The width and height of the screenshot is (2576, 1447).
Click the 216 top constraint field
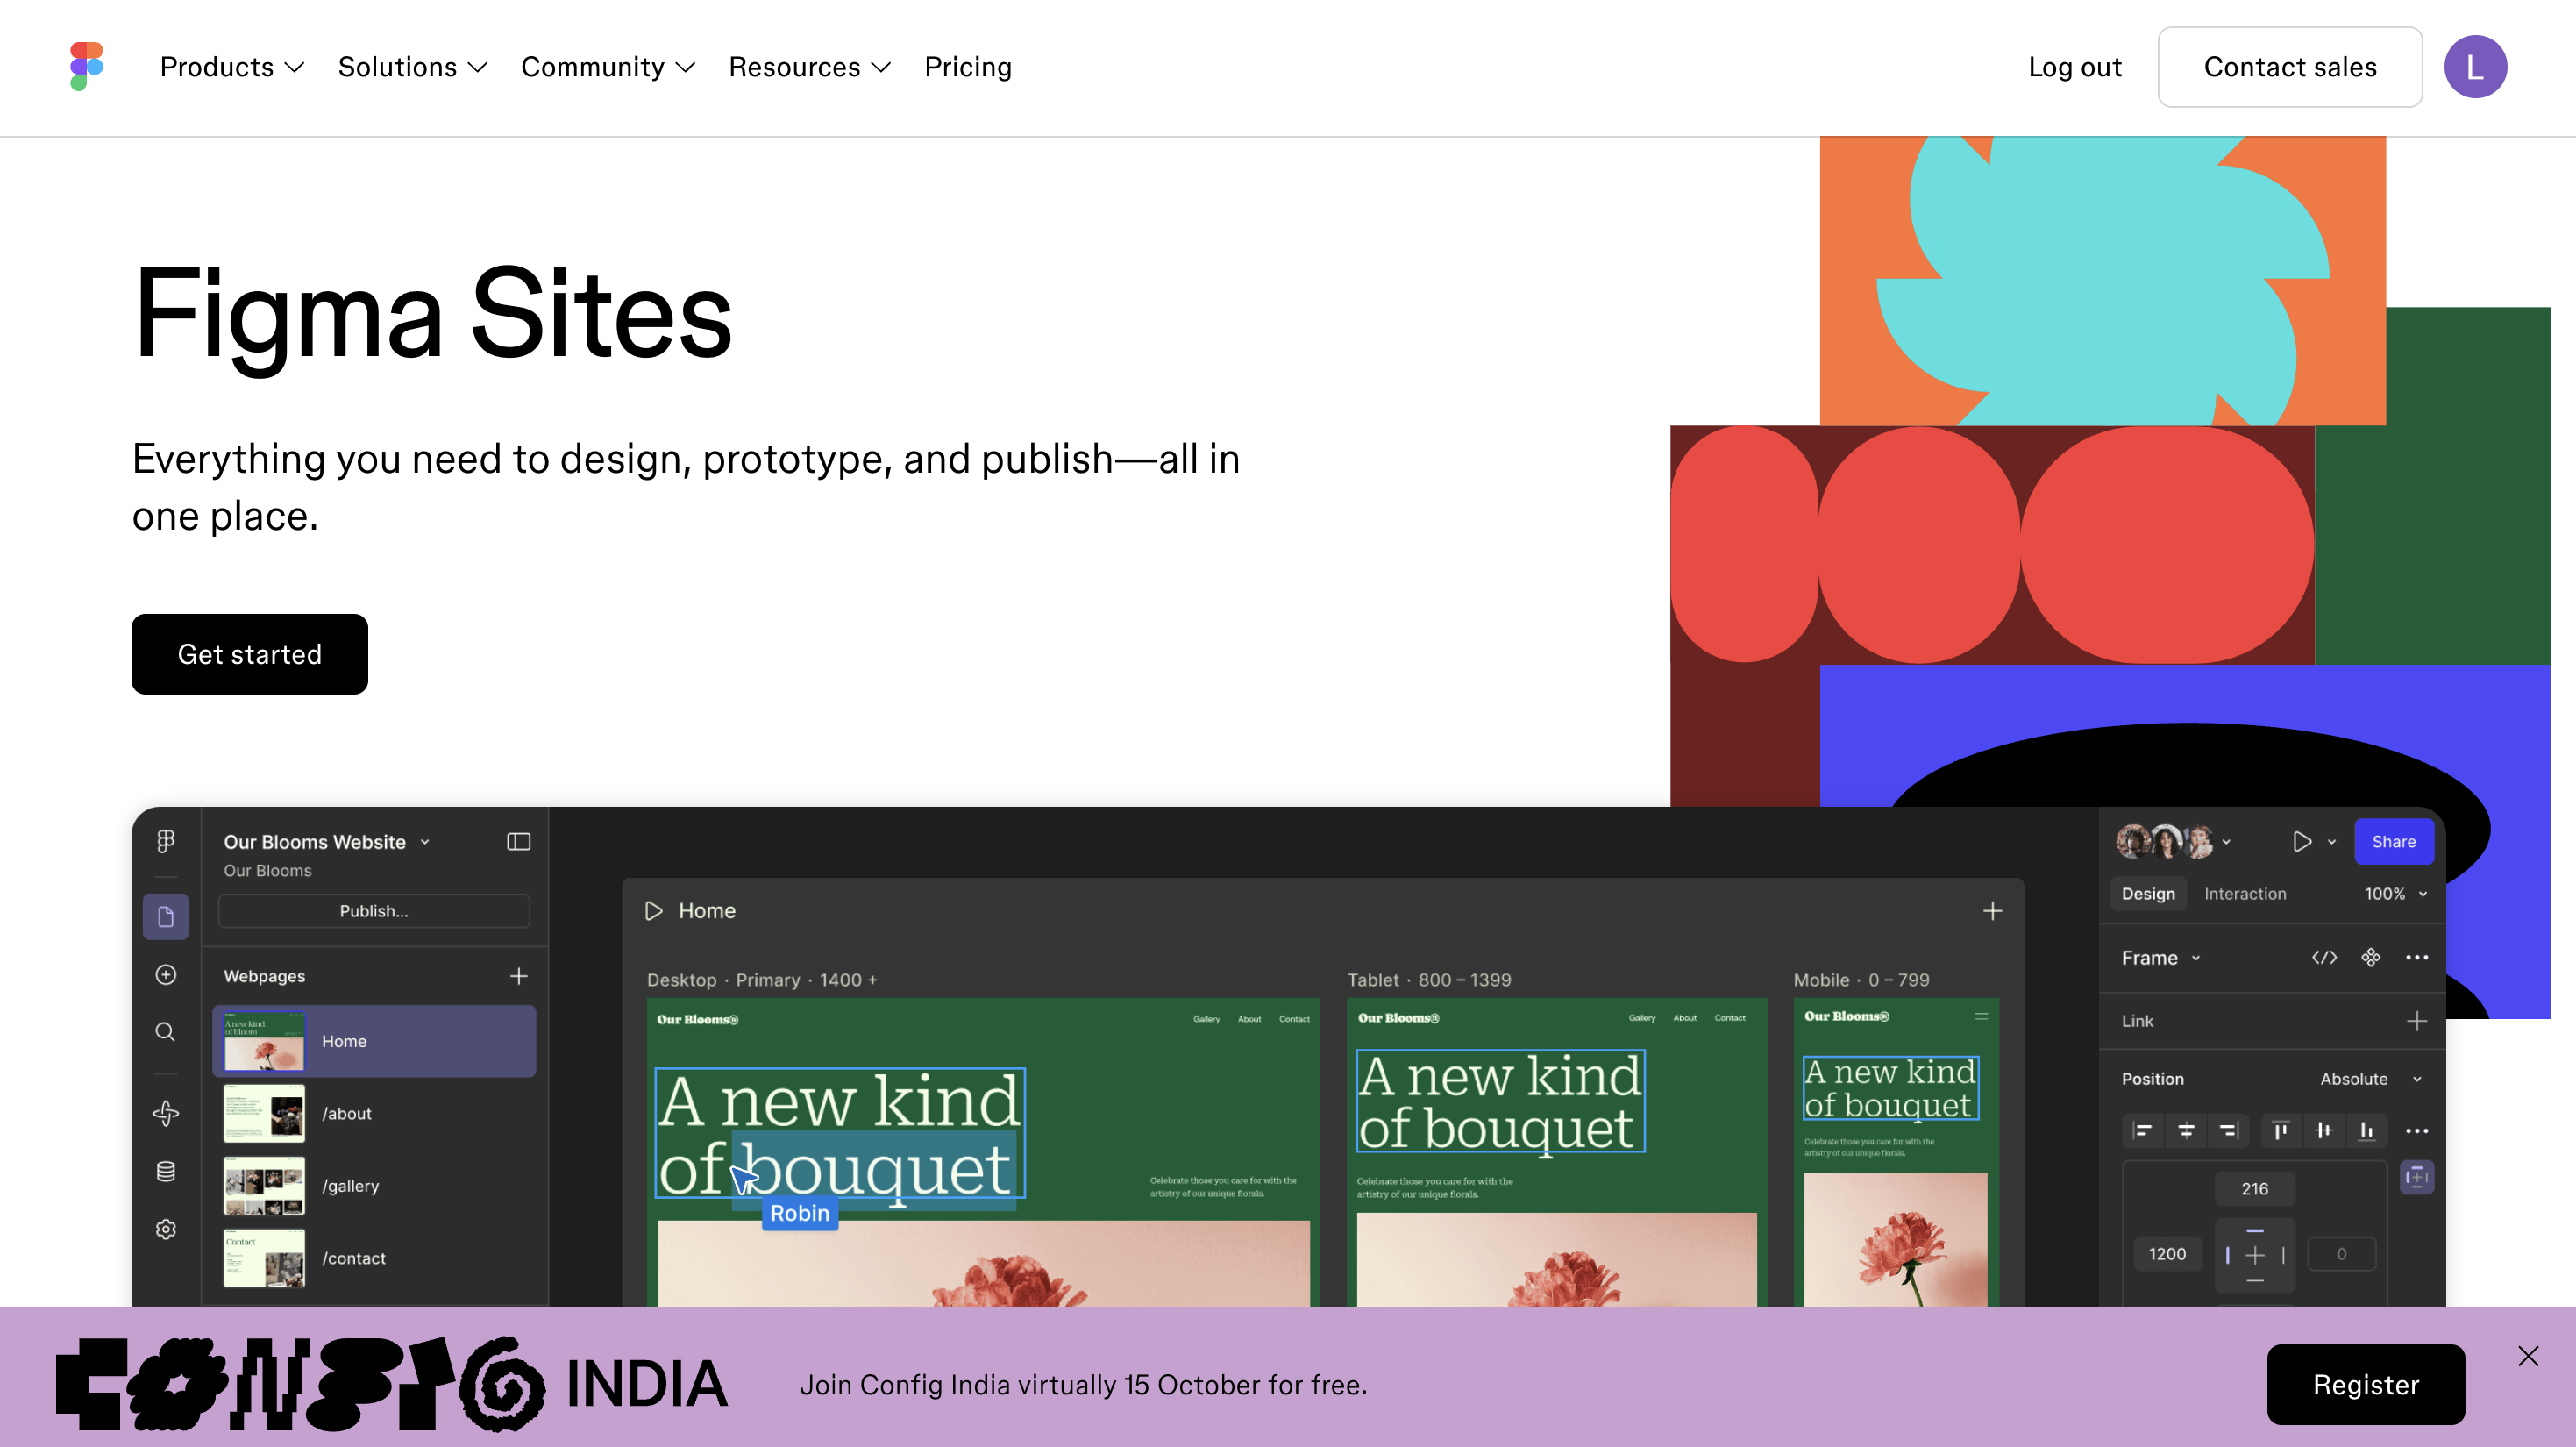[x=2254, y=1189]
